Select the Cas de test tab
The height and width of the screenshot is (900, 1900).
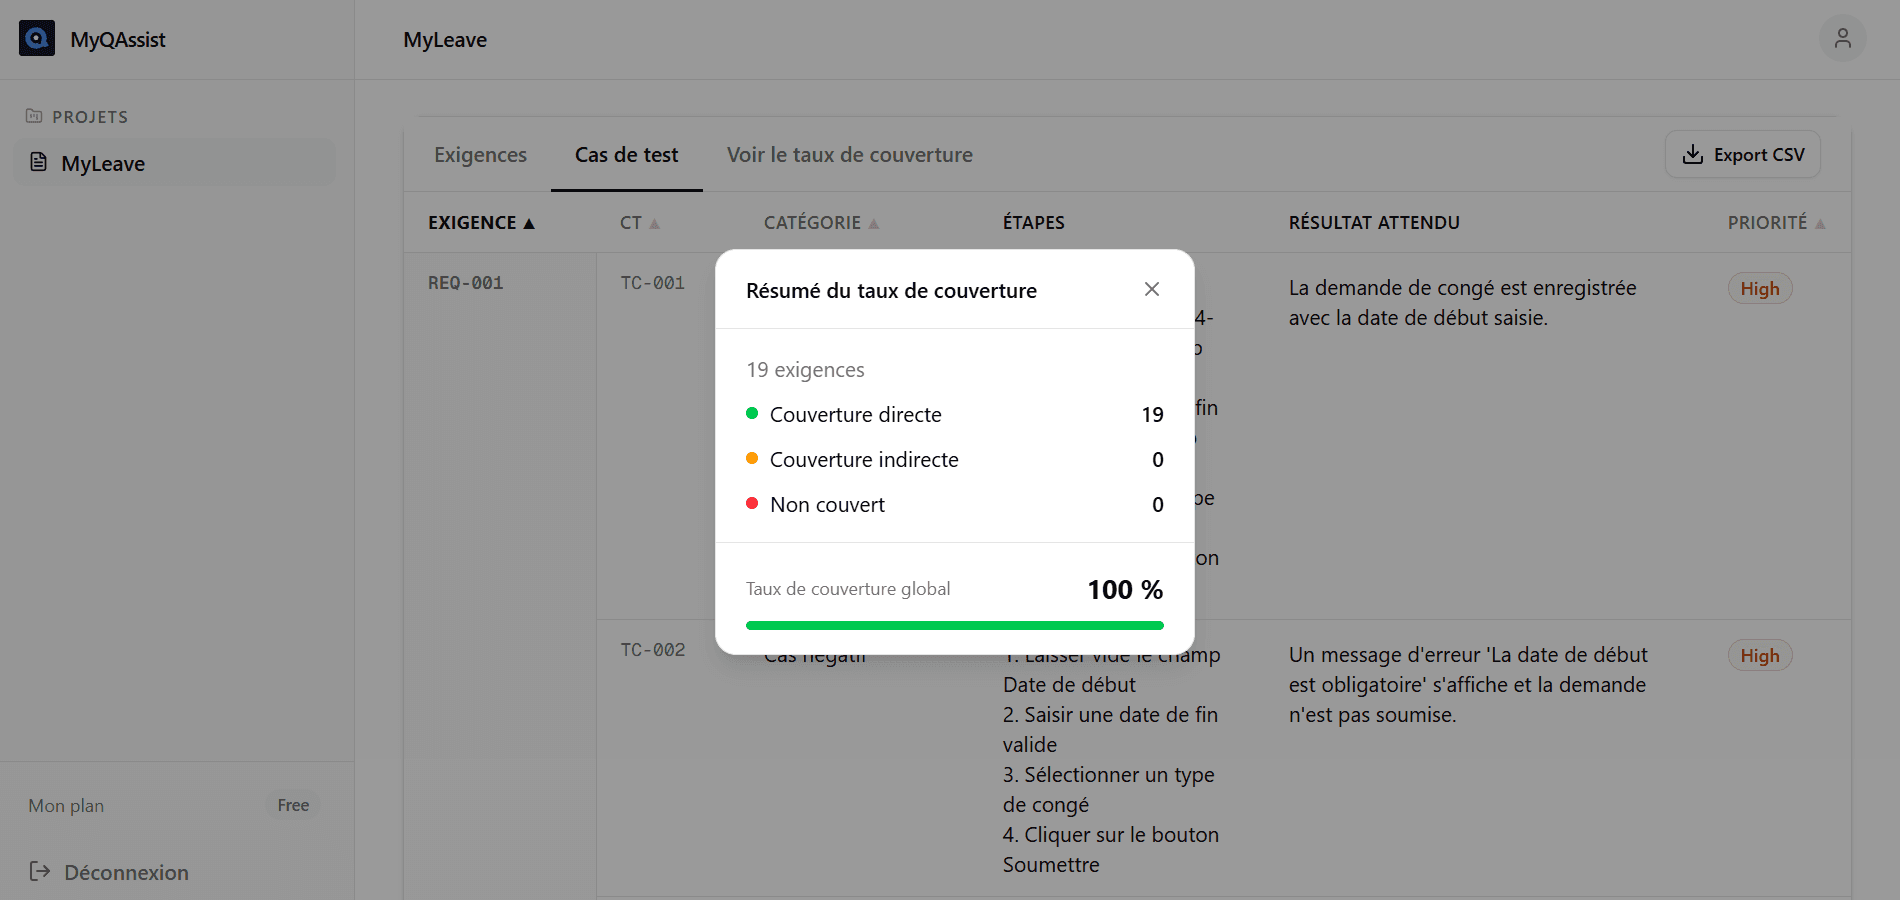(626, 155)
